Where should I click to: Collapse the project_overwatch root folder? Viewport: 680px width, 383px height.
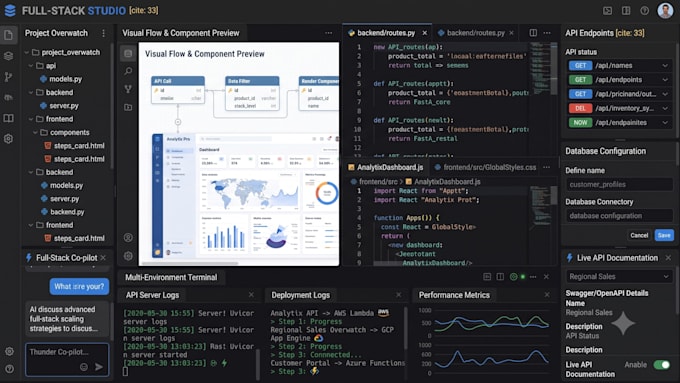click(27, 52)
